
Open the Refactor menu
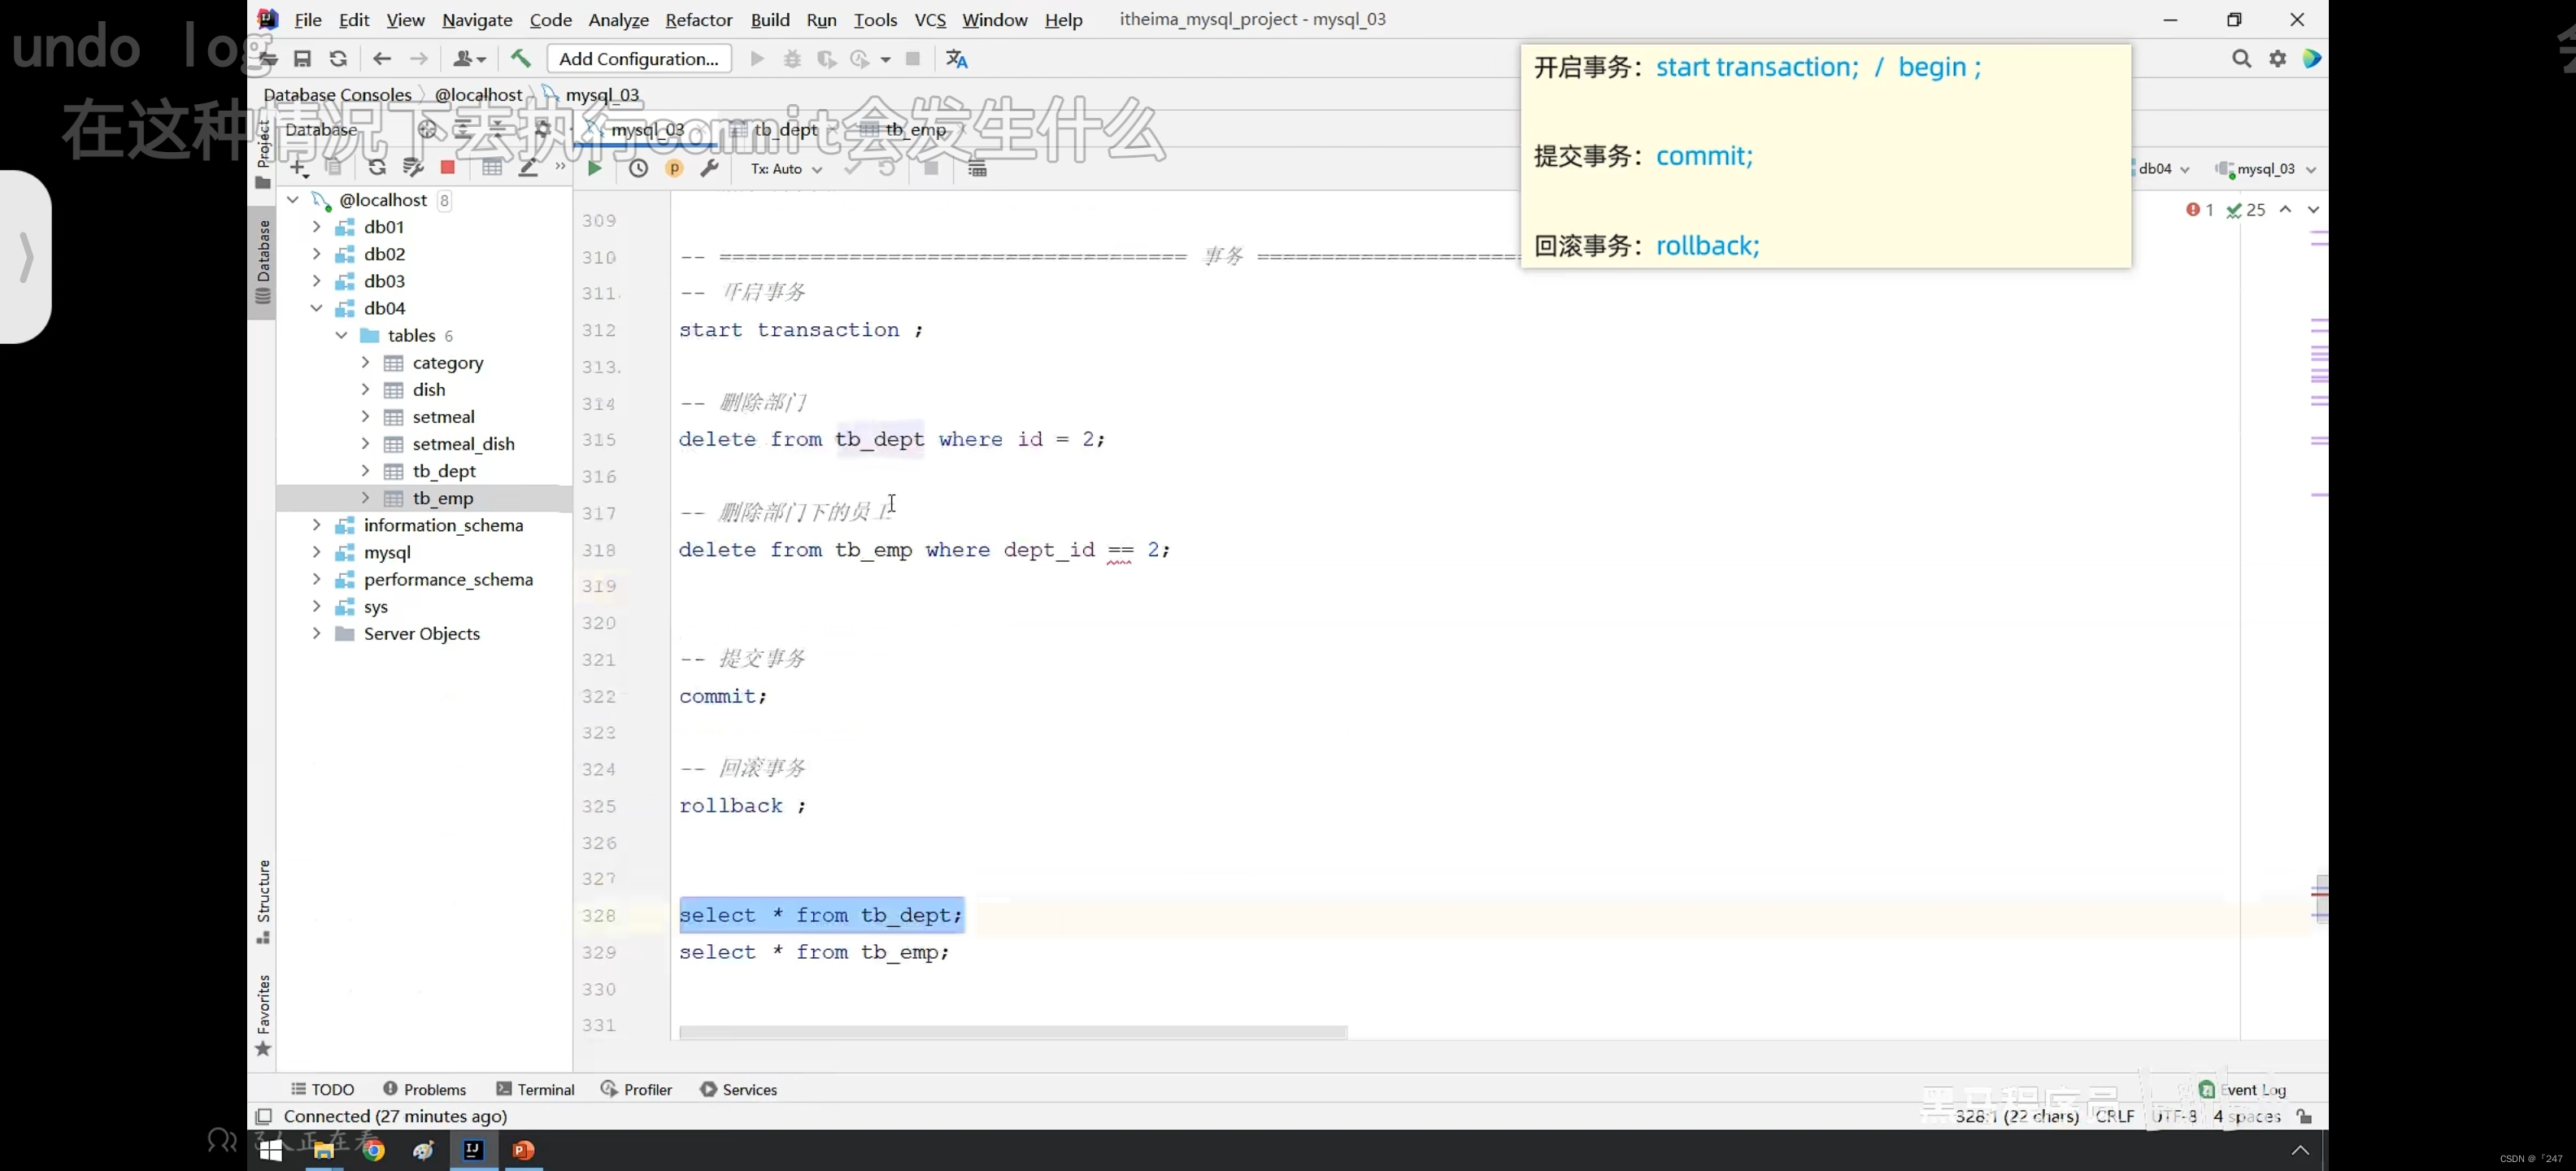[x=698, y=19]
